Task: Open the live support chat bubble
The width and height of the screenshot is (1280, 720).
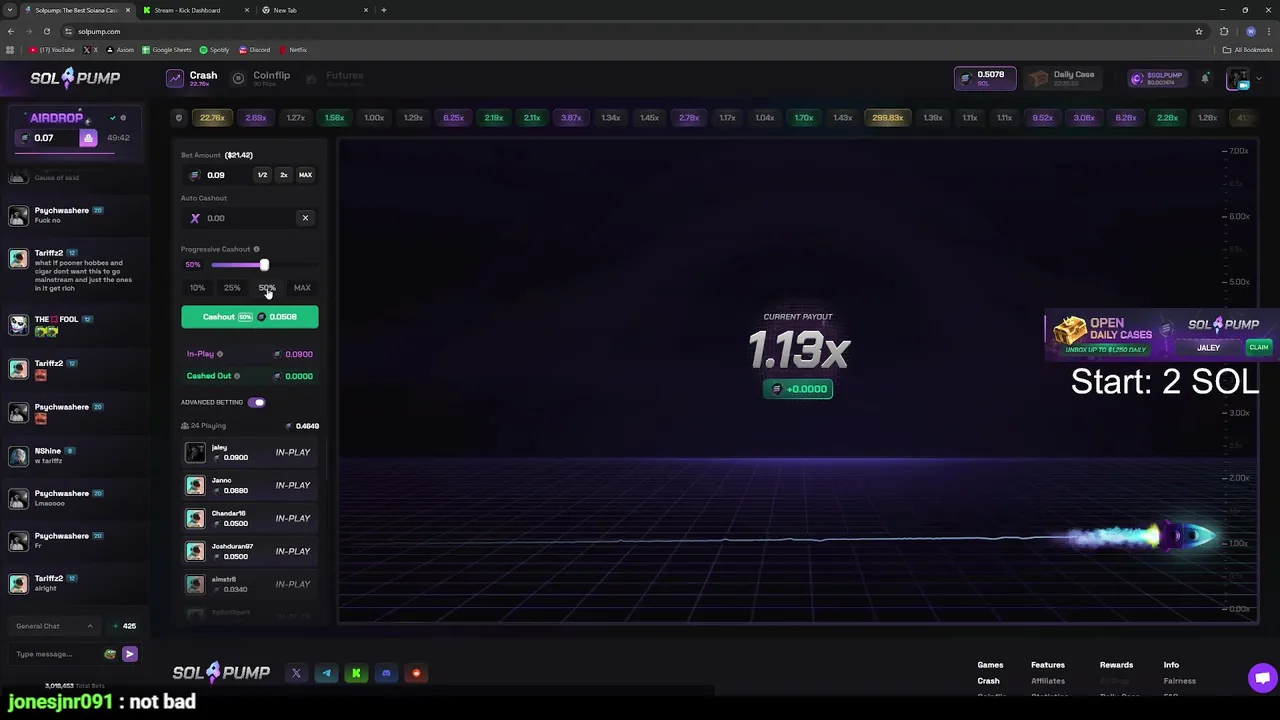Action: pyautogui.click(x=1262, y=678)
